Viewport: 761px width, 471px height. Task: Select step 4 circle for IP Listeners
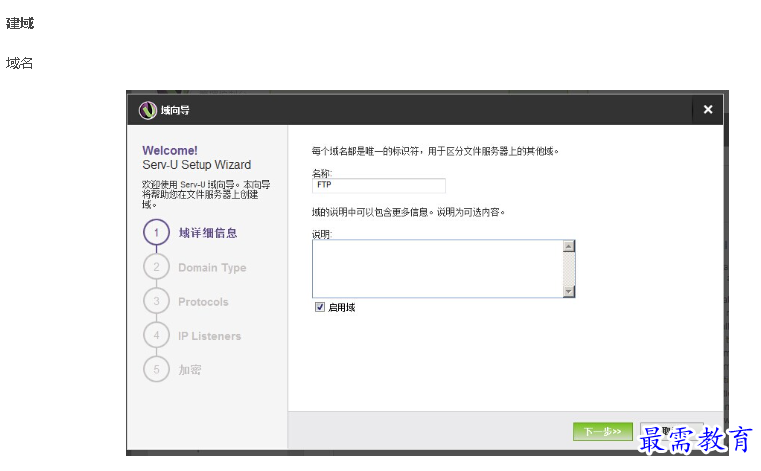(156, 335)
